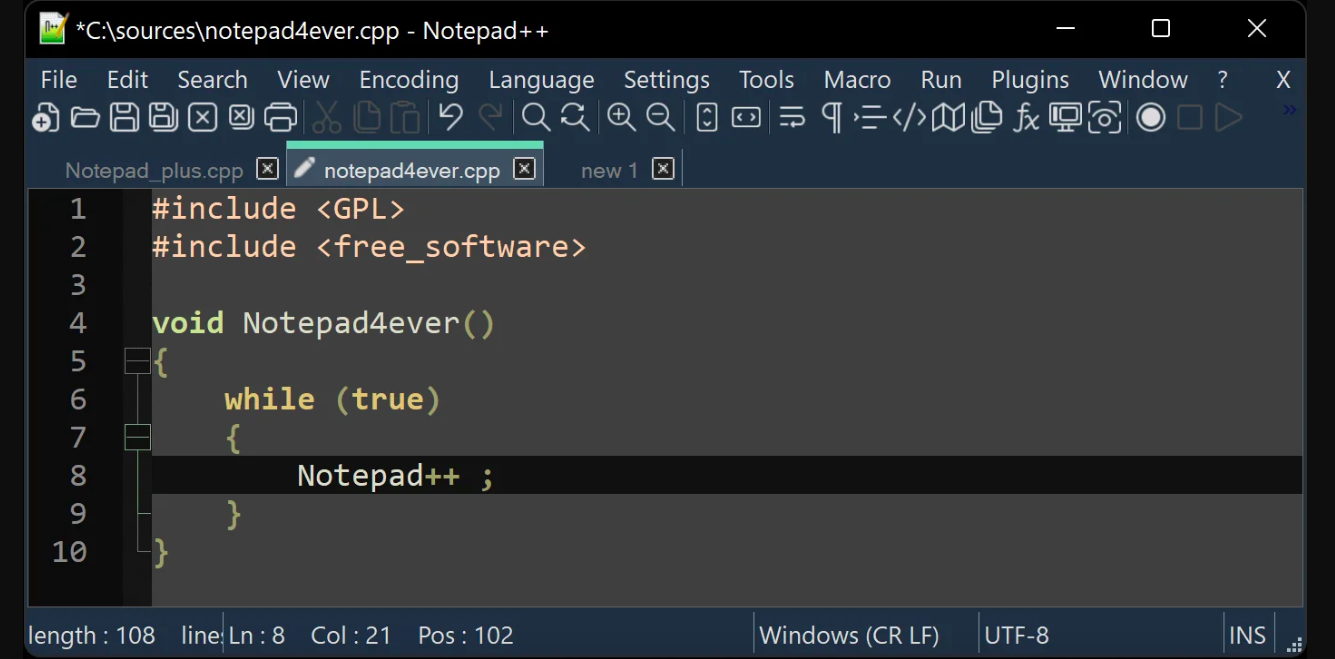Toggle word wrap
The height and width of the screenshot is (659, 1335).
pos(792,118)
